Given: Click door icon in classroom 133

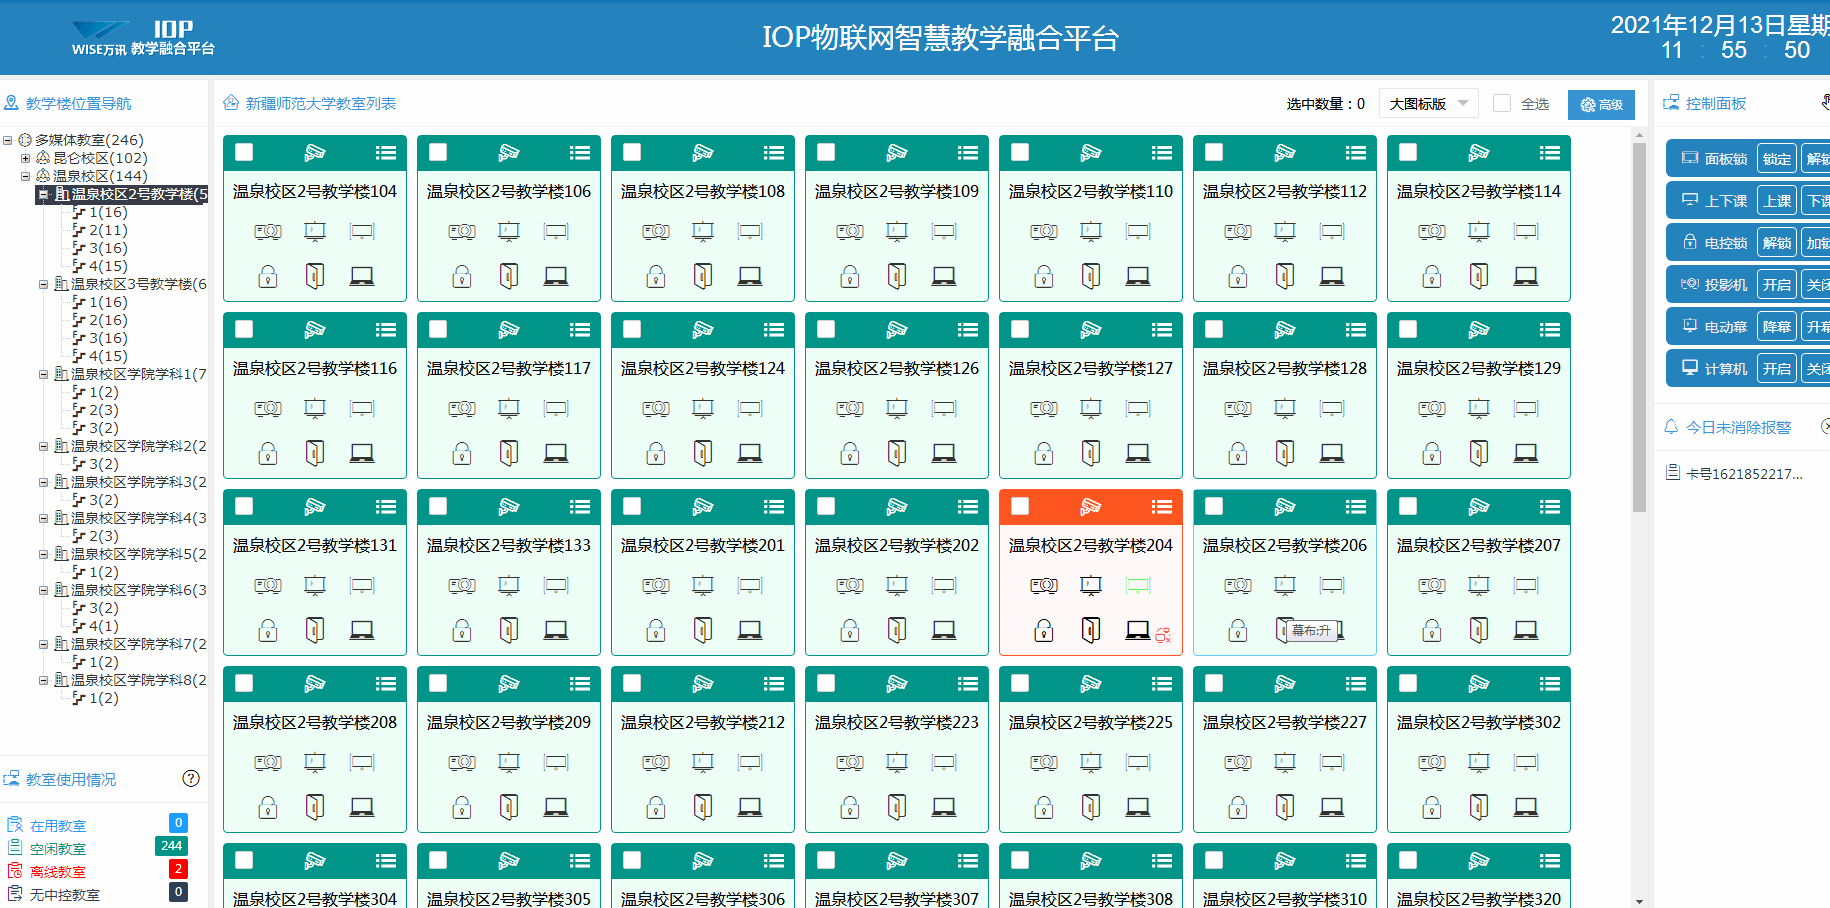Looking at the screenshot, I should (509, 630).
